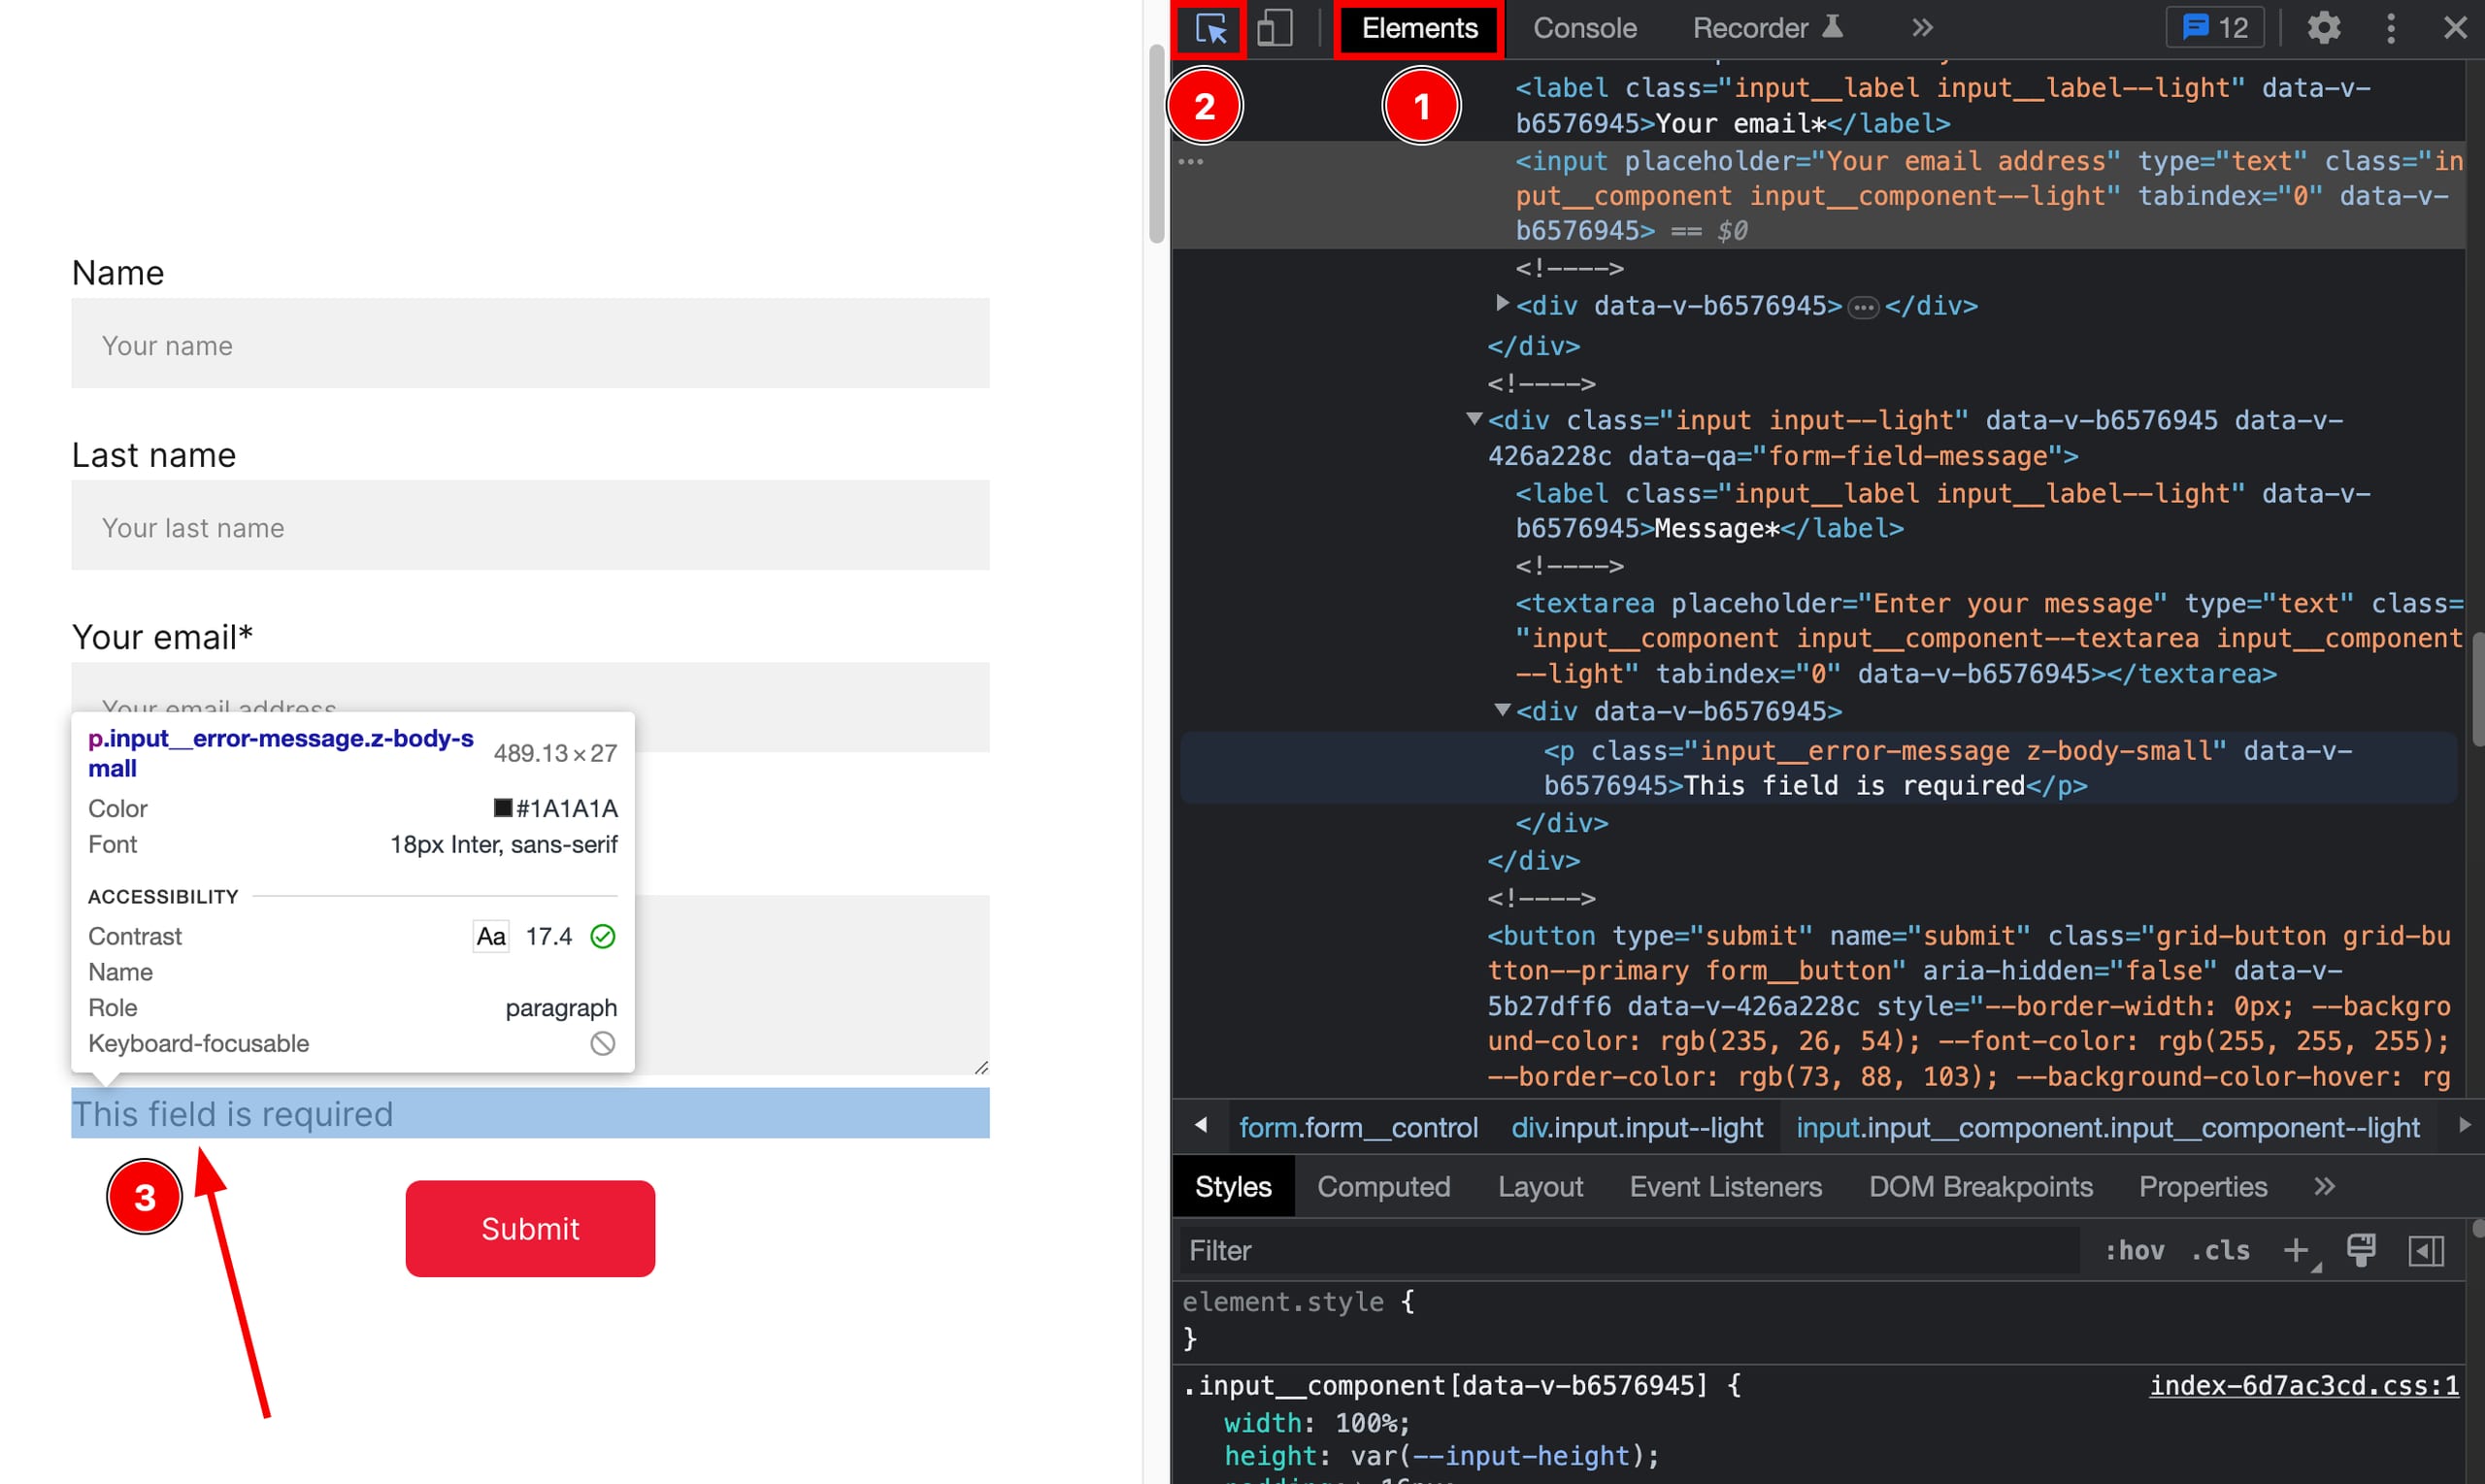The width and height of the screenshot is (2485, 1484).
Task: Open the index-6d7ac3cd.css:1 source link
Action: point(2303,1385)
